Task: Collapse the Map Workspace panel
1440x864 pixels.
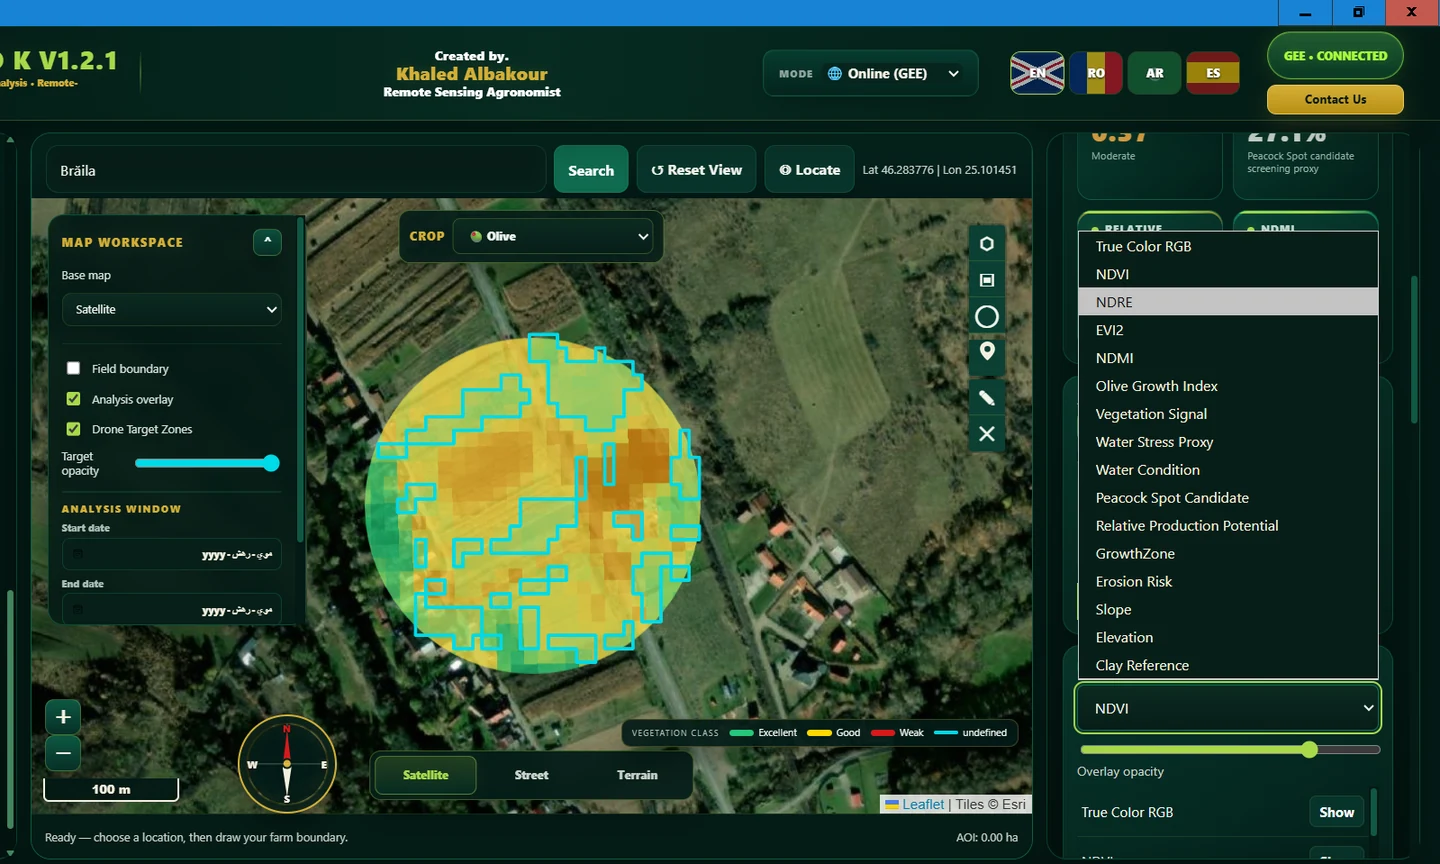Action: (x=267, y=241)
